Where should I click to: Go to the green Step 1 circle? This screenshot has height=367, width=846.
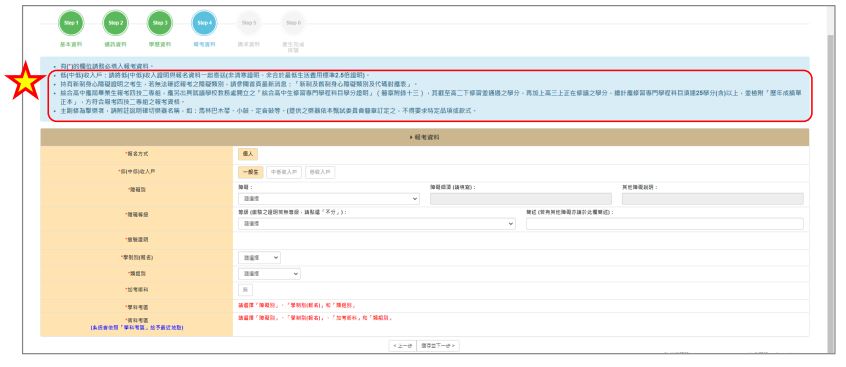click(x=71, y=23)
